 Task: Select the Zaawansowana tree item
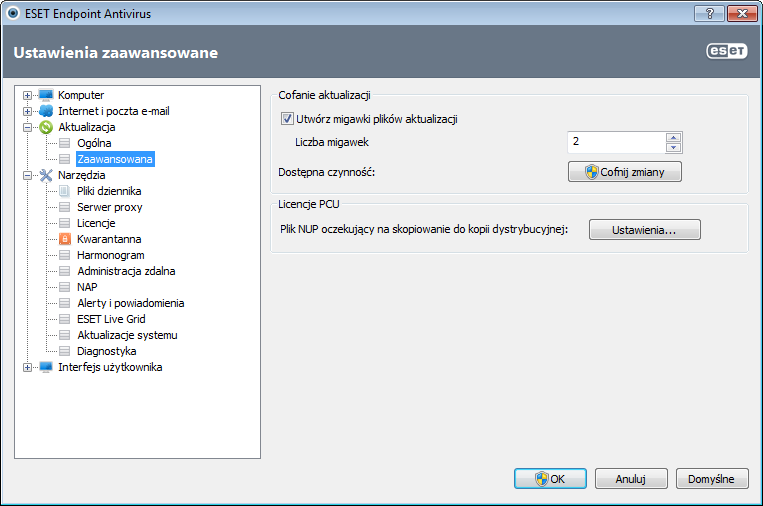click(115, 159)
